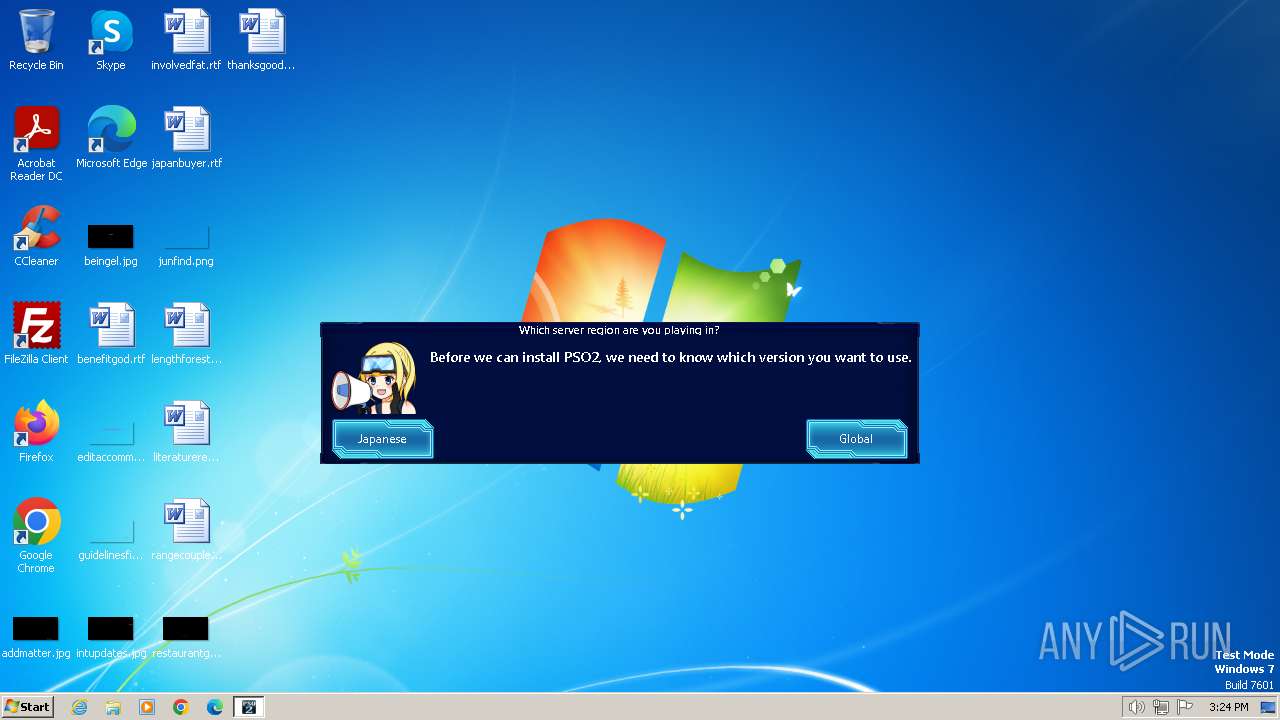This screenshot has width=1280, height=720.
Task: Choose the Japanese server version
Action: pyautogui.click(x=382, y=439)
